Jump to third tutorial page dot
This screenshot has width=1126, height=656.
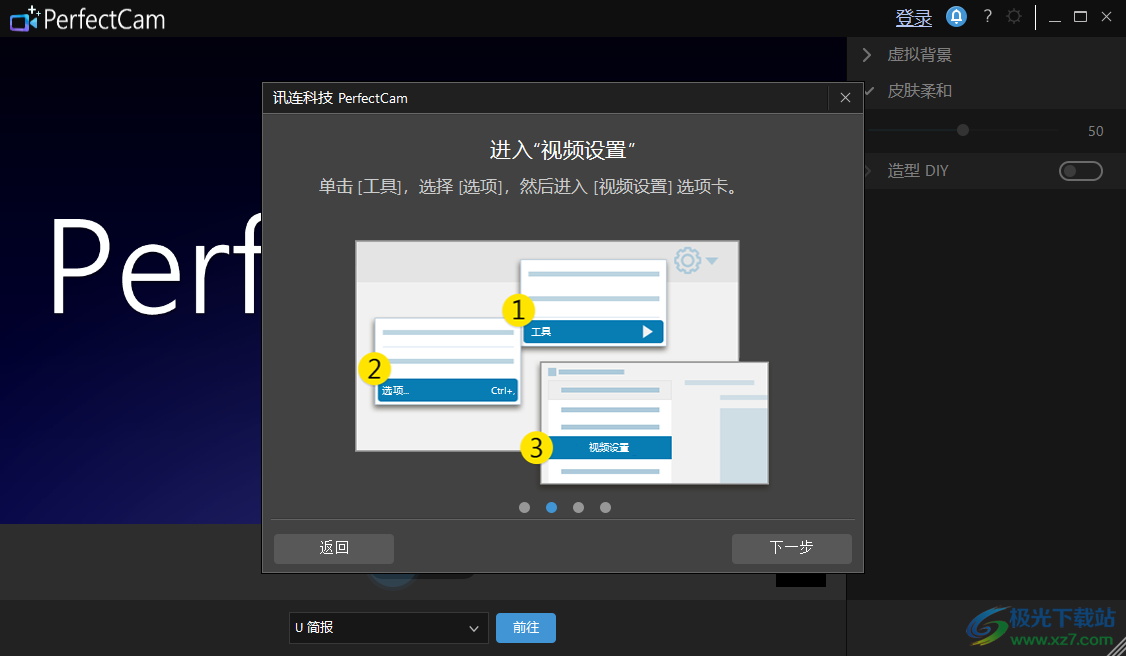[x=578, y=507]
